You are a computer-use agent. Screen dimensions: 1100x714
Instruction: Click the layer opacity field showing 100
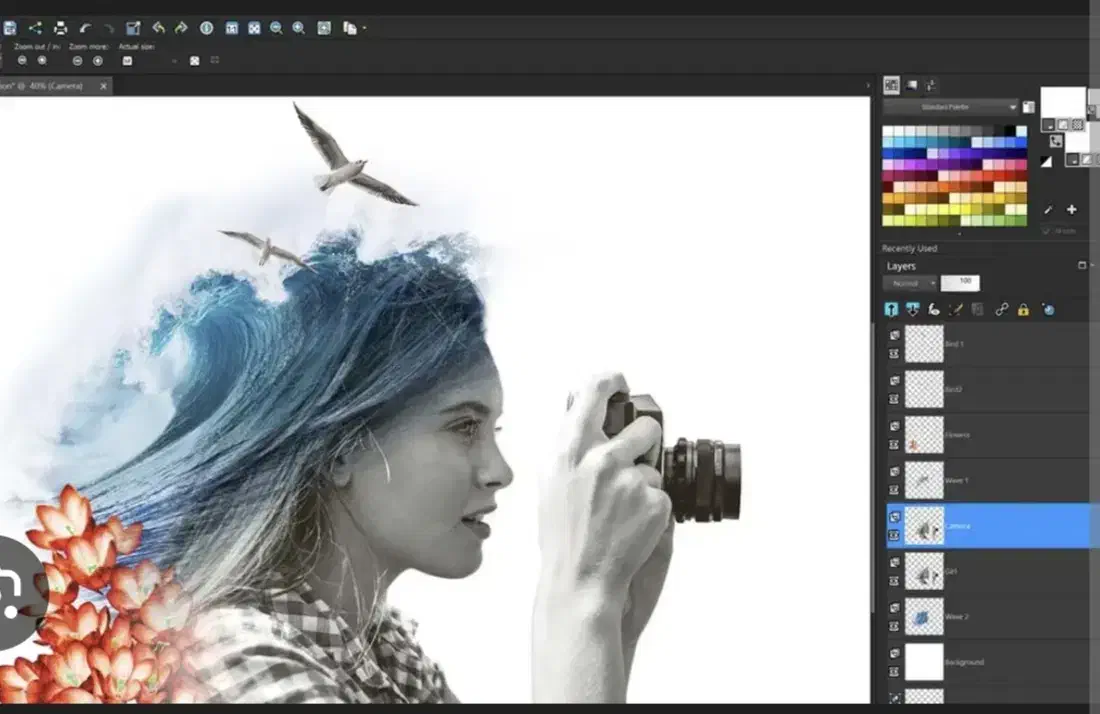coord(961,283)
